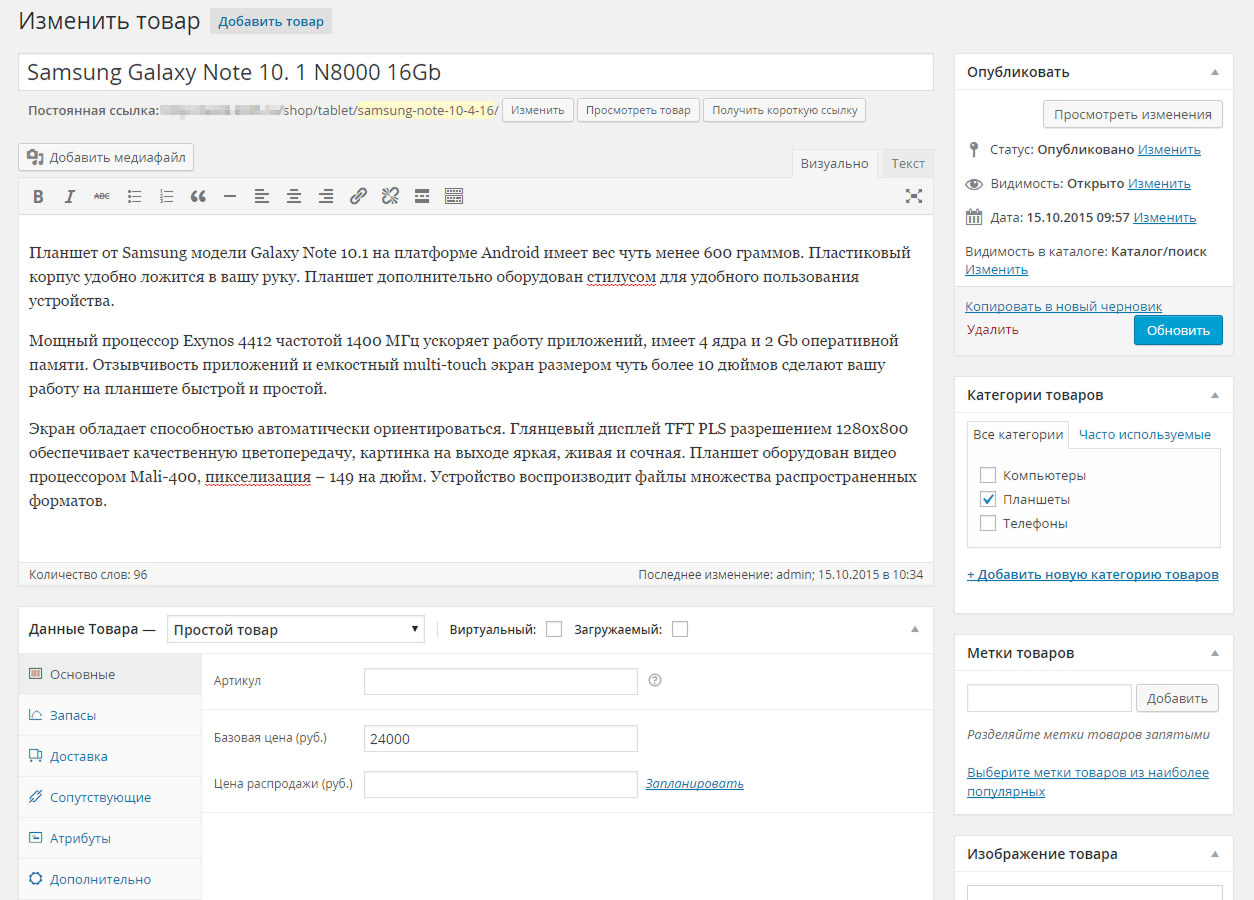The image size is (1254, 900).
Task: Remove link with unlink icon
Action: pos(390,196)
